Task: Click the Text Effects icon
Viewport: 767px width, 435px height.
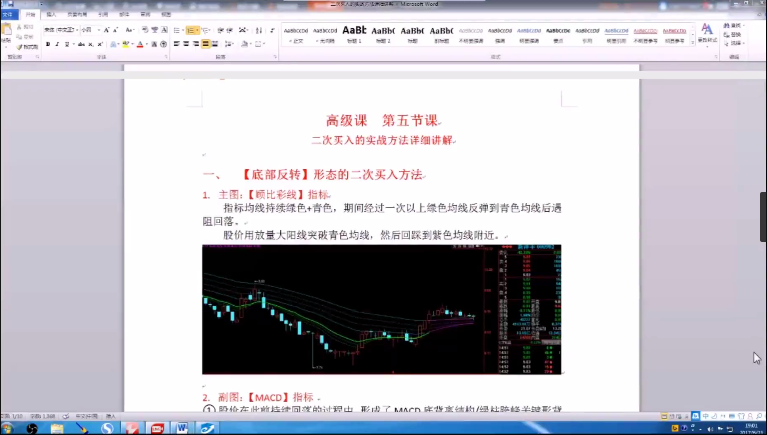Action: (x=113, y=44)
